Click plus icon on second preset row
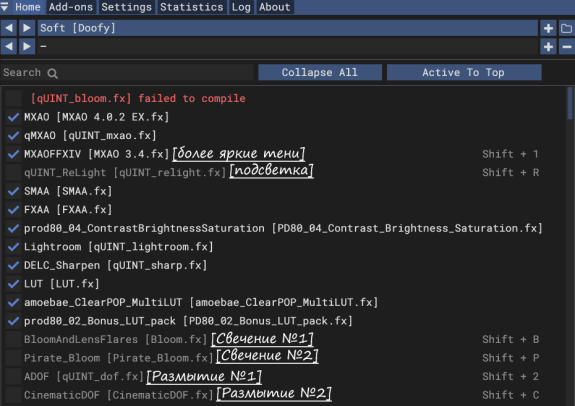This screenshot has height=406, width=575. (548, 47)
